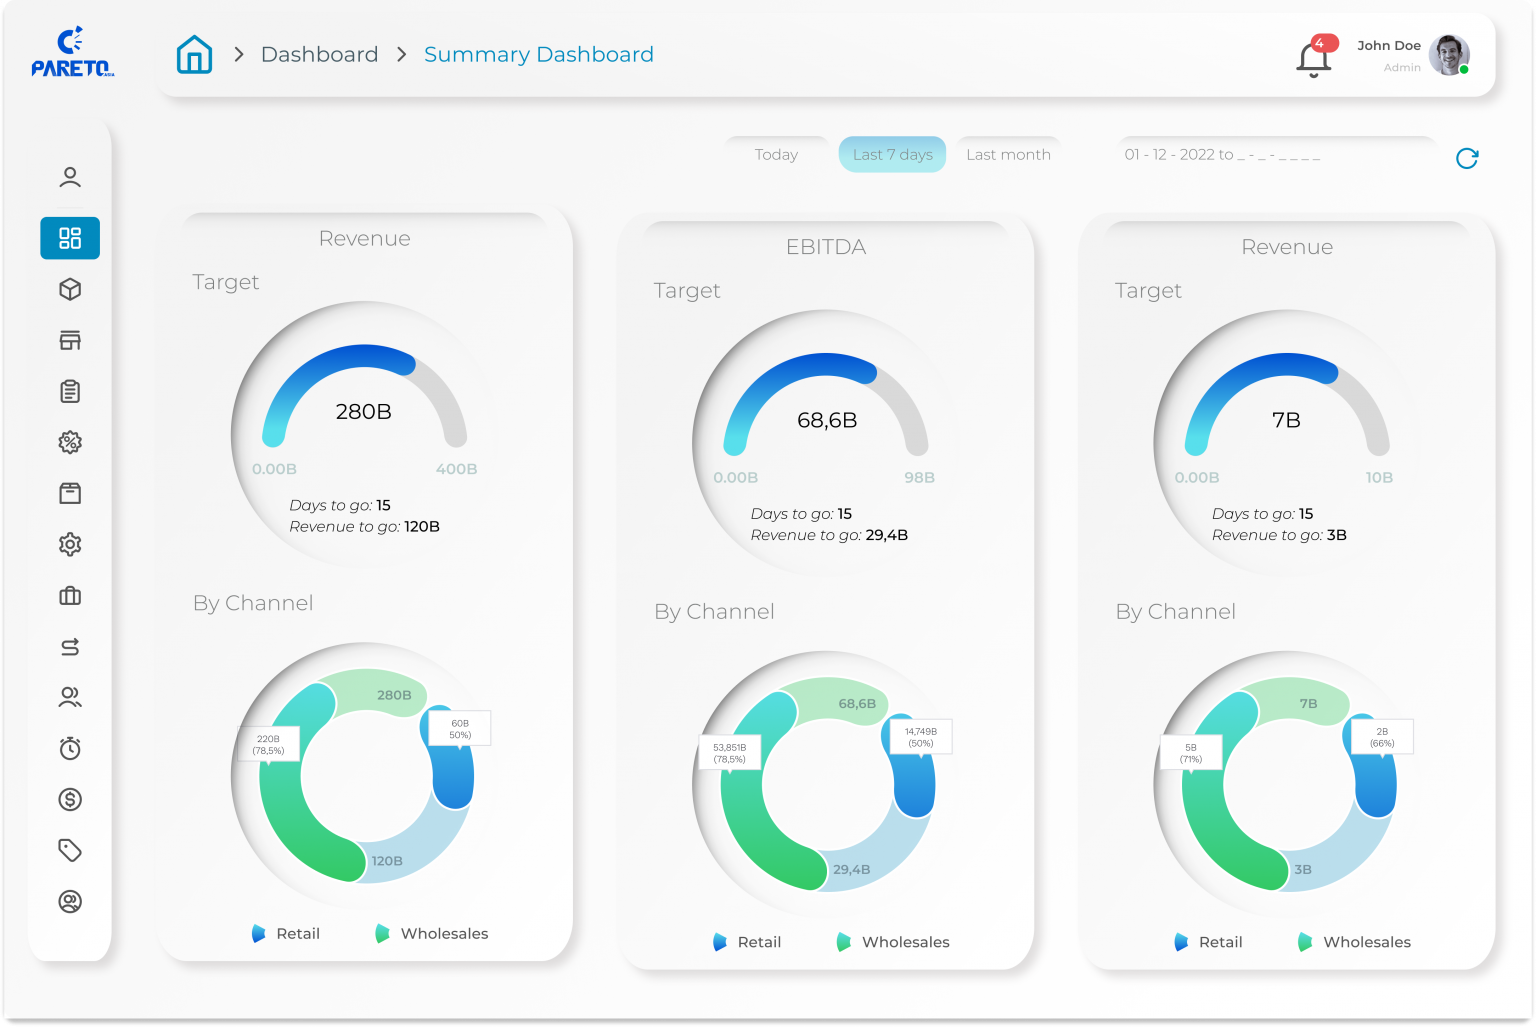Open the briefcase sidebar icon
Viewport: 1536px width, 1027px height.
click(70, 596)
